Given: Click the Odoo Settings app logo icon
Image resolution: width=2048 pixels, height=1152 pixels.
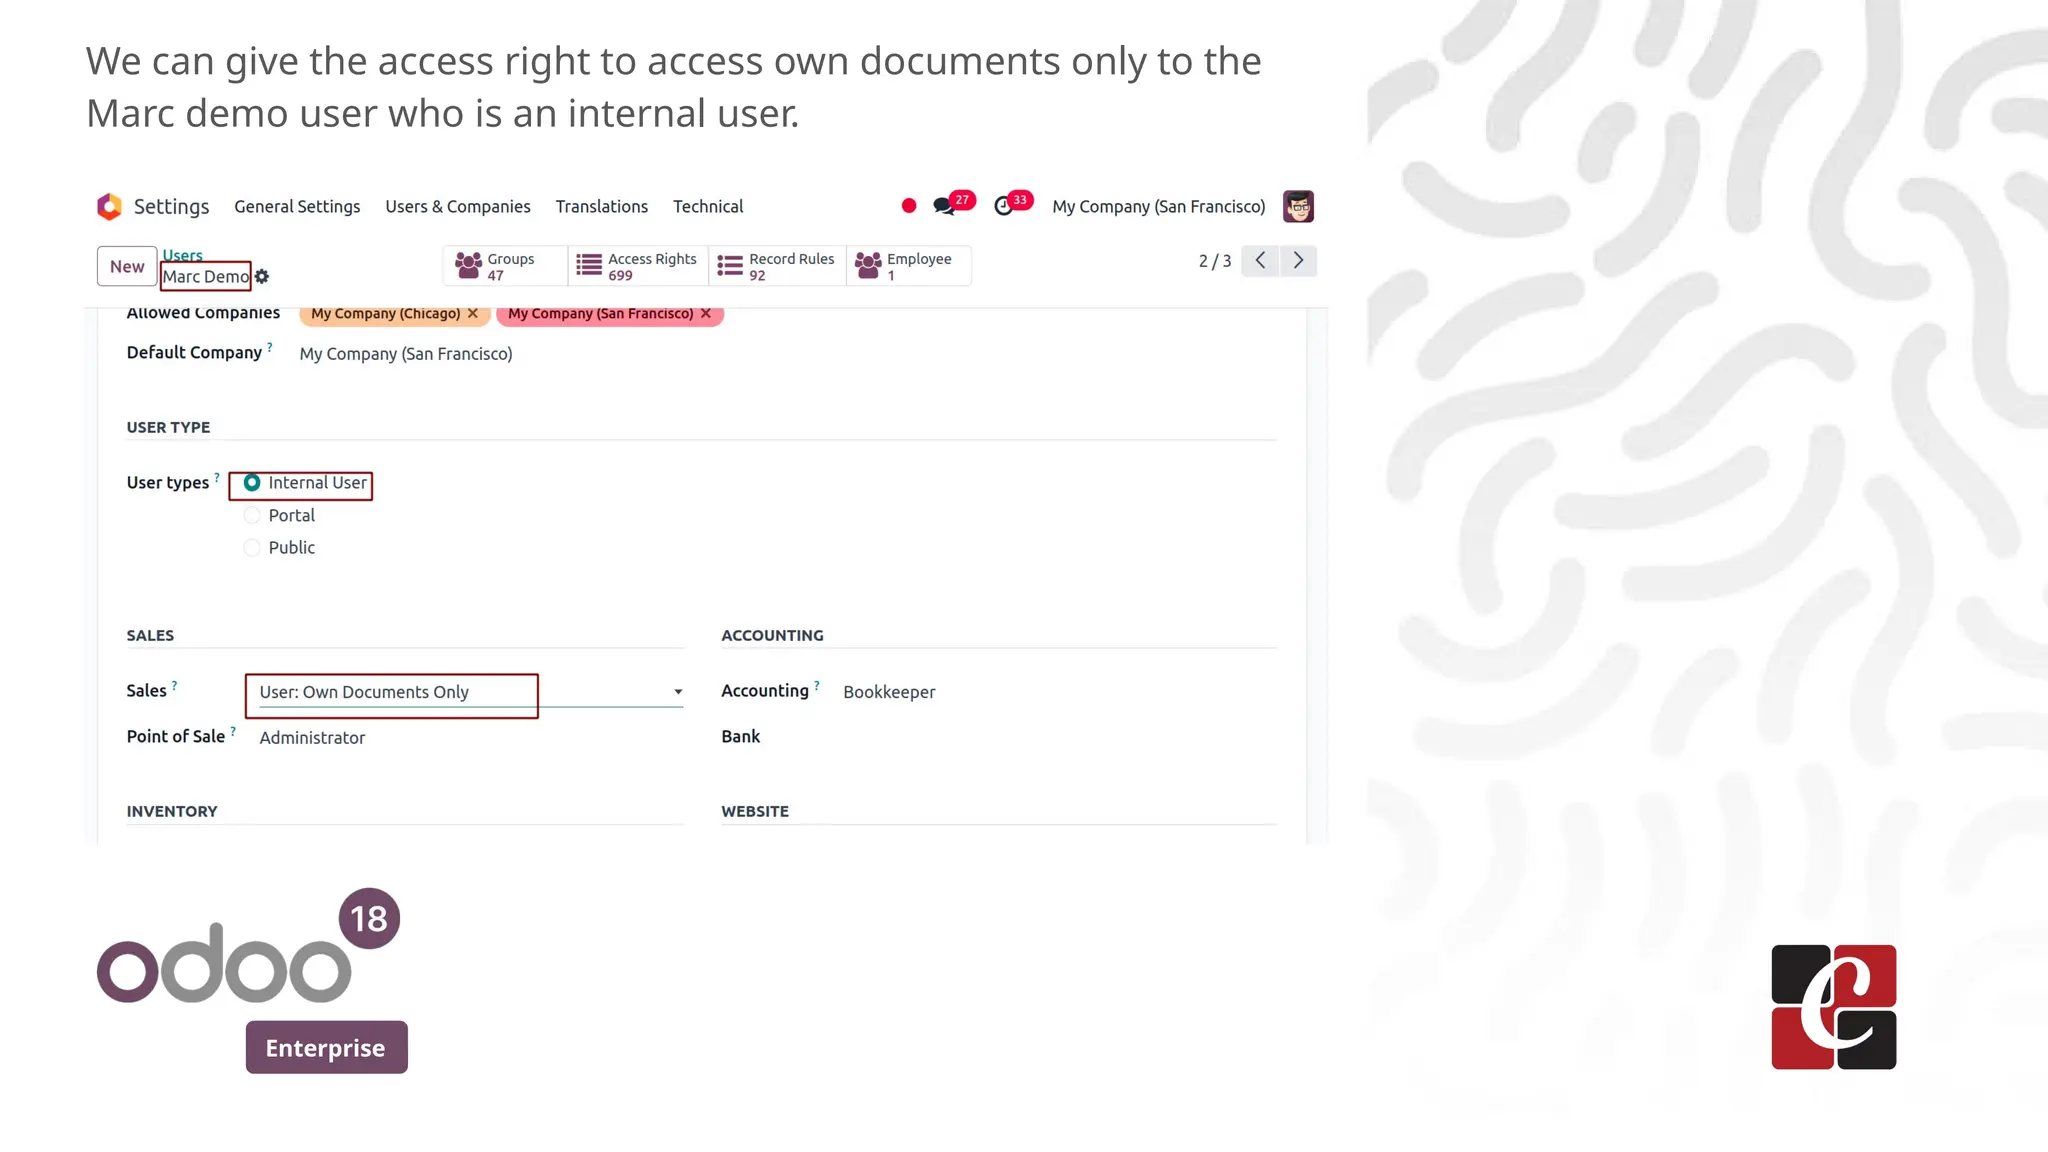Looking at the screenshot, I should [109, 206].
